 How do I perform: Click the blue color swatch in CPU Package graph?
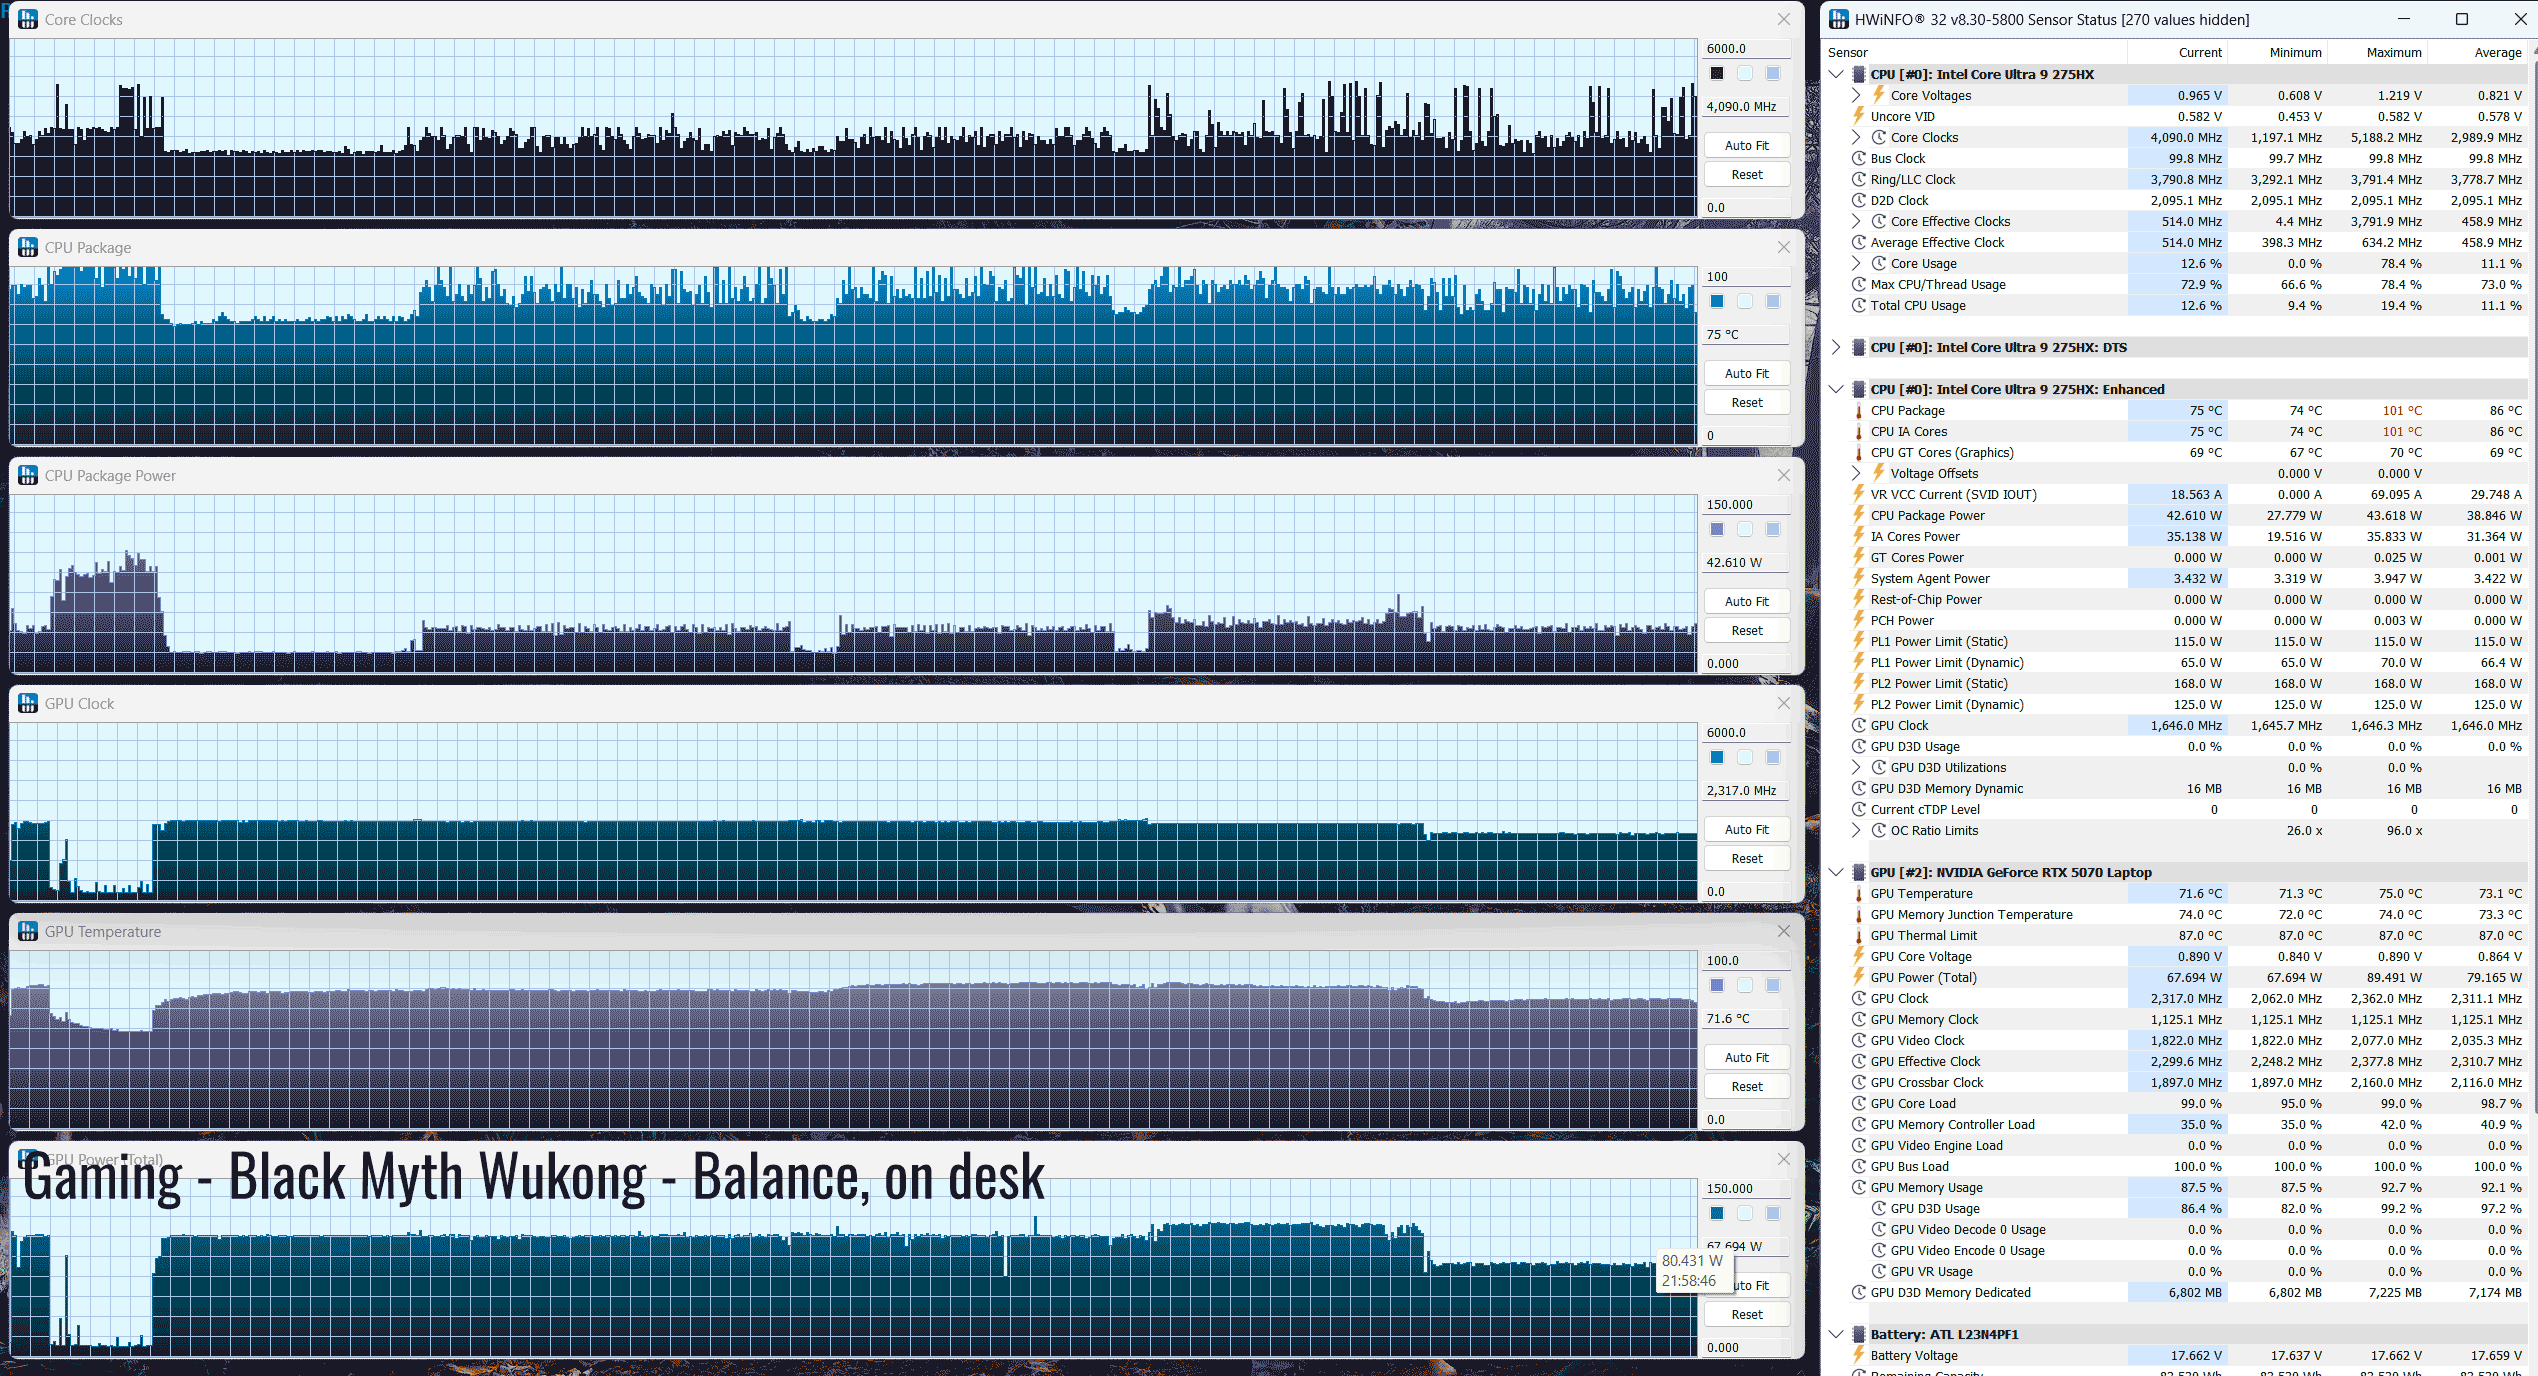tap(1717, 301)
